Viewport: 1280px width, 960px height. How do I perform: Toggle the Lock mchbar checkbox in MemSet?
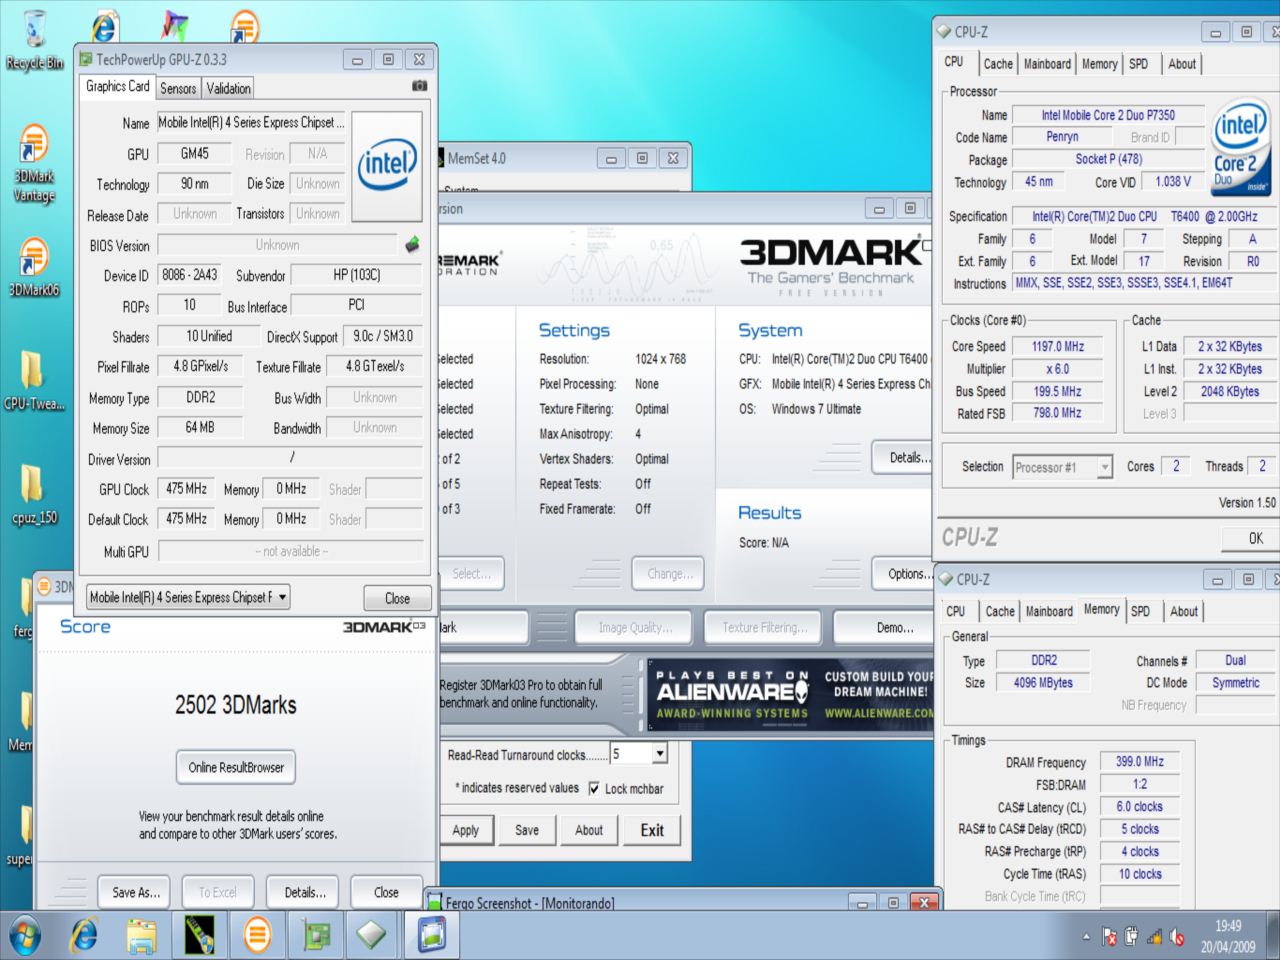tap(594, 789)
